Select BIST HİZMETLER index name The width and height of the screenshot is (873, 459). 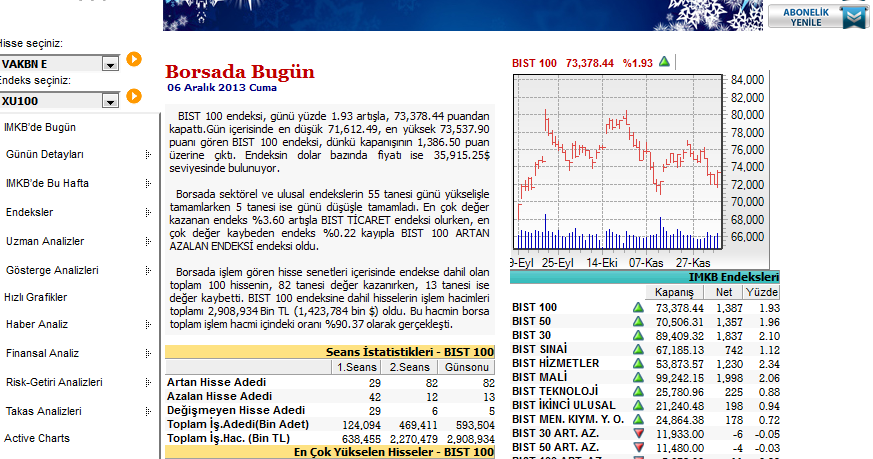[x=556, y=363]
